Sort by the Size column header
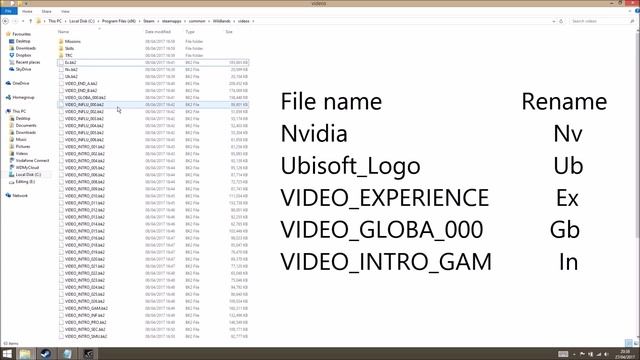Viewport: 640px width, 360px height. tap(229, 32)
